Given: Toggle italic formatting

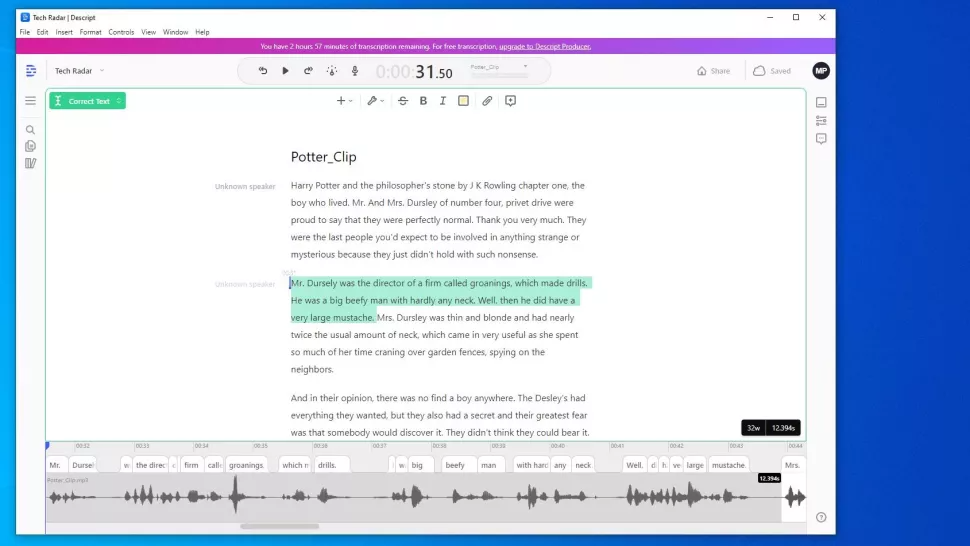Looking at the screenshot, I should point(443,101).
